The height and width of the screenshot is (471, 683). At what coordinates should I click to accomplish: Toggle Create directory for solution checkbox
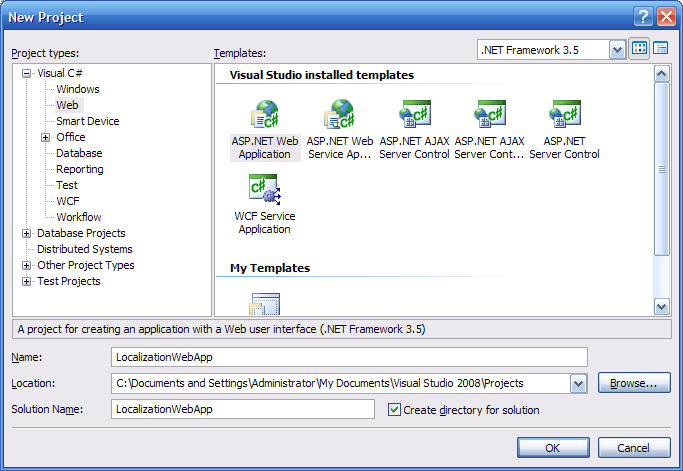pyautogui.click(x=394, y=410)
